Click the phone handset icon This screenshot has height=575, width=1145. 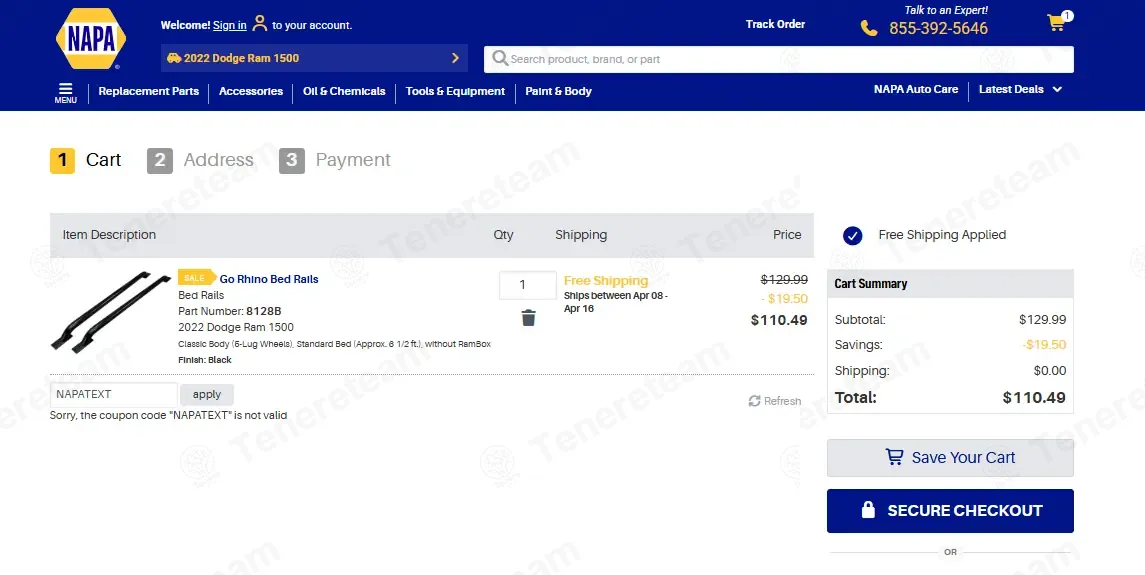click(x=869, y=28)
